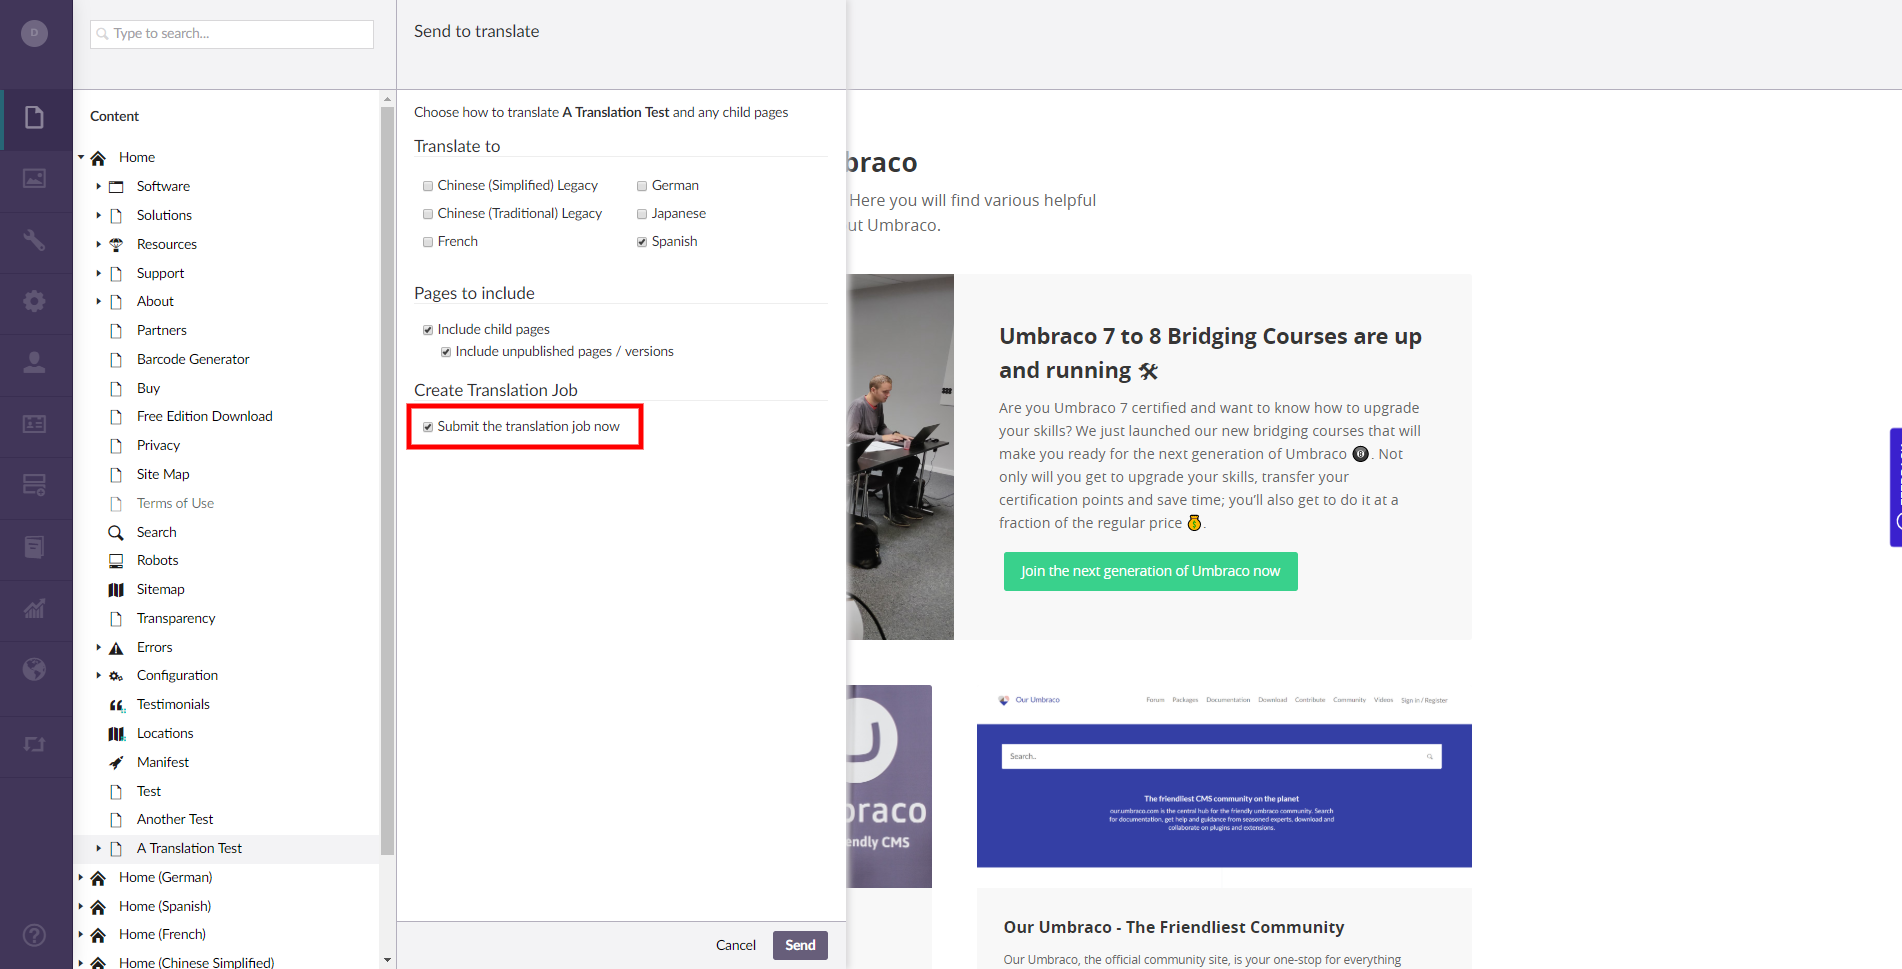This screenshot has height=969, width=1902.
Task: Open the Settings wrench icon in sidebar
Action: [x=34, y=240]
